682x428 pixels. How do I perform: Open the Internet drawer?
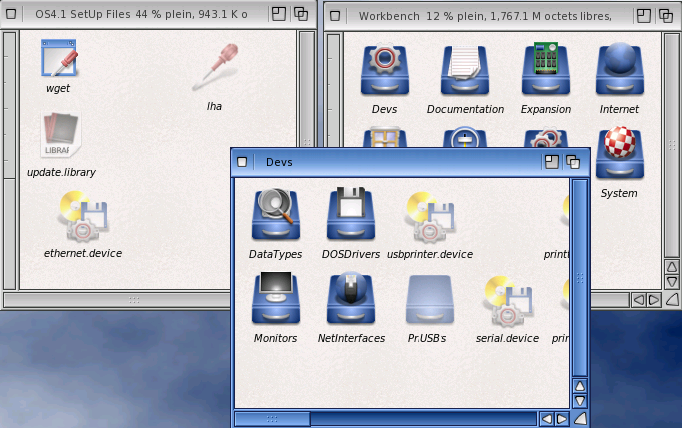point(619,70)
